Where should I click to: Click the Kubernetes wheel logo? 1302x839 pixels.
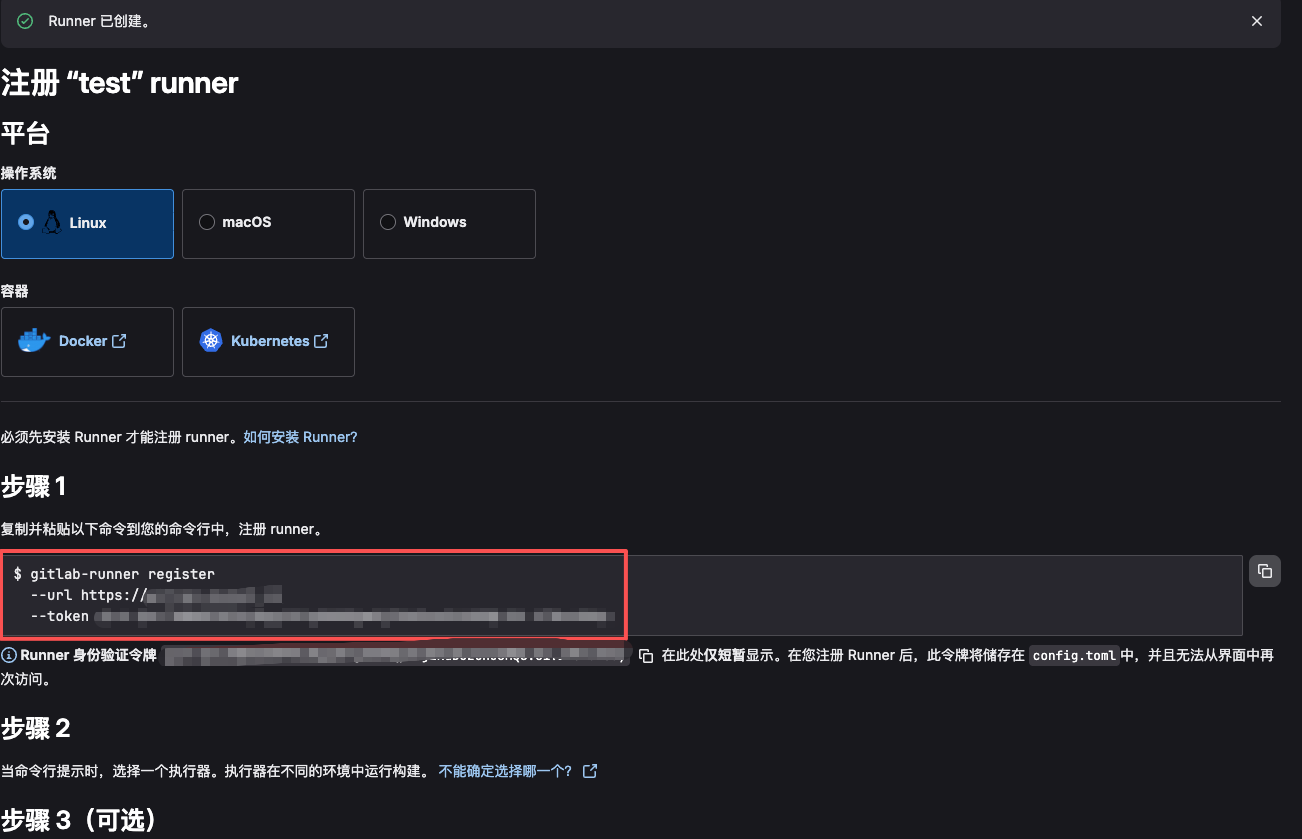[x=210, y=341]
